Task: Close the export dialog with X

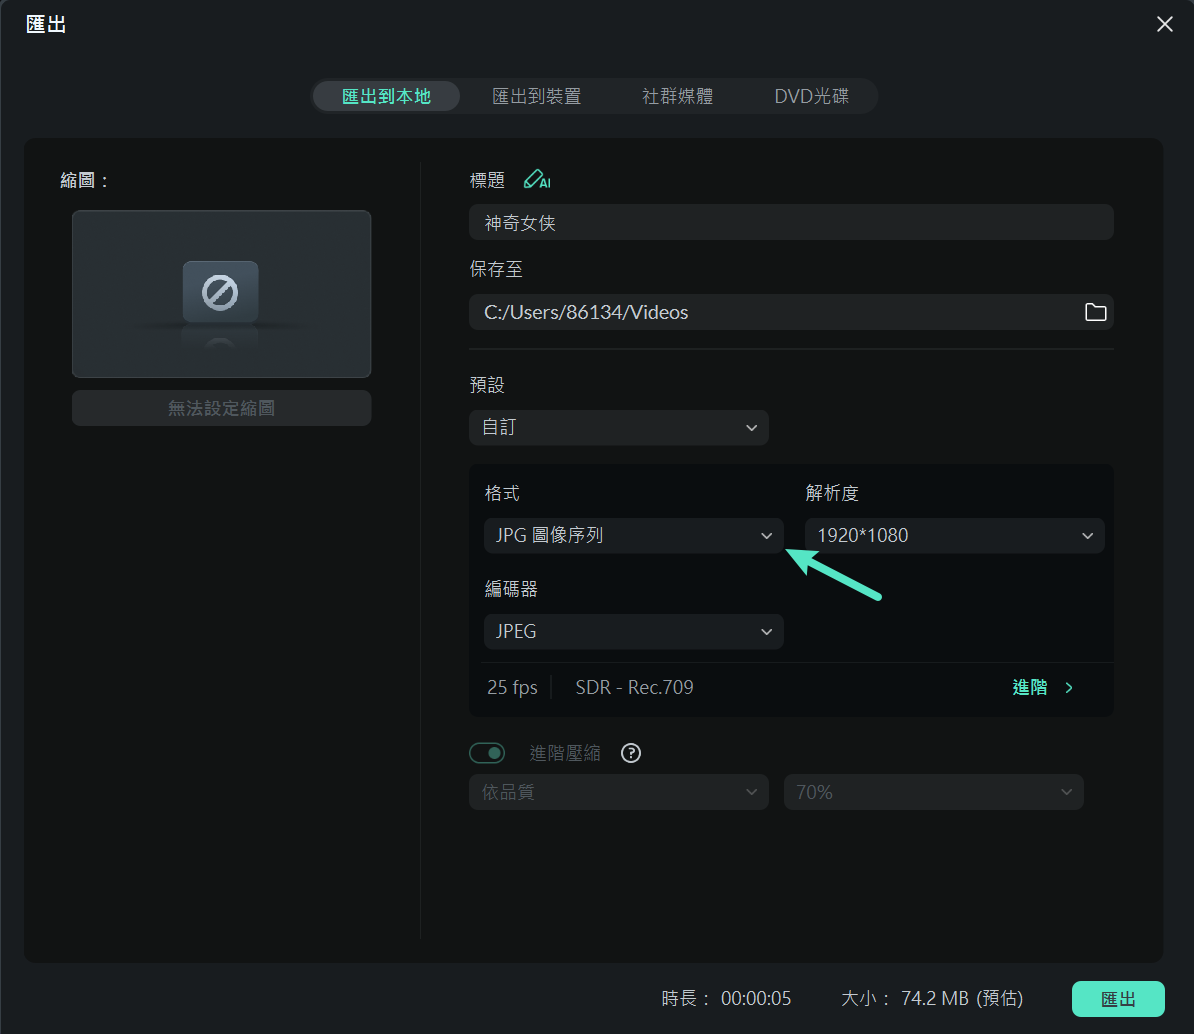Action: (x=1164, y=24)
